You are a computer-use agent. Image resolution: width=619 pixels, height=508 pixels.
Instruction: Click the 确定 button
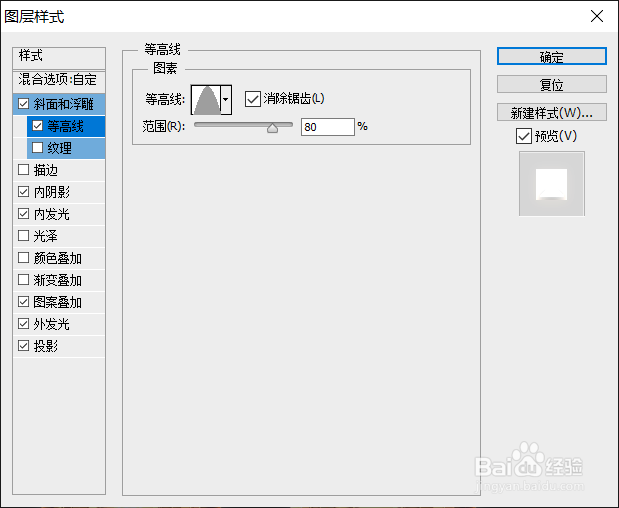tap(551, 56)
